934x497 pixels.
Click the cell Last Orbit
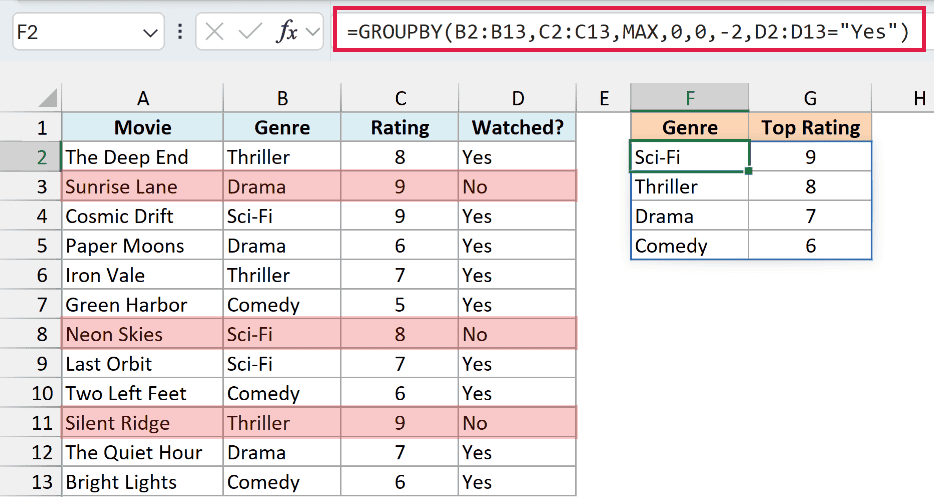(x=142, y=364)
